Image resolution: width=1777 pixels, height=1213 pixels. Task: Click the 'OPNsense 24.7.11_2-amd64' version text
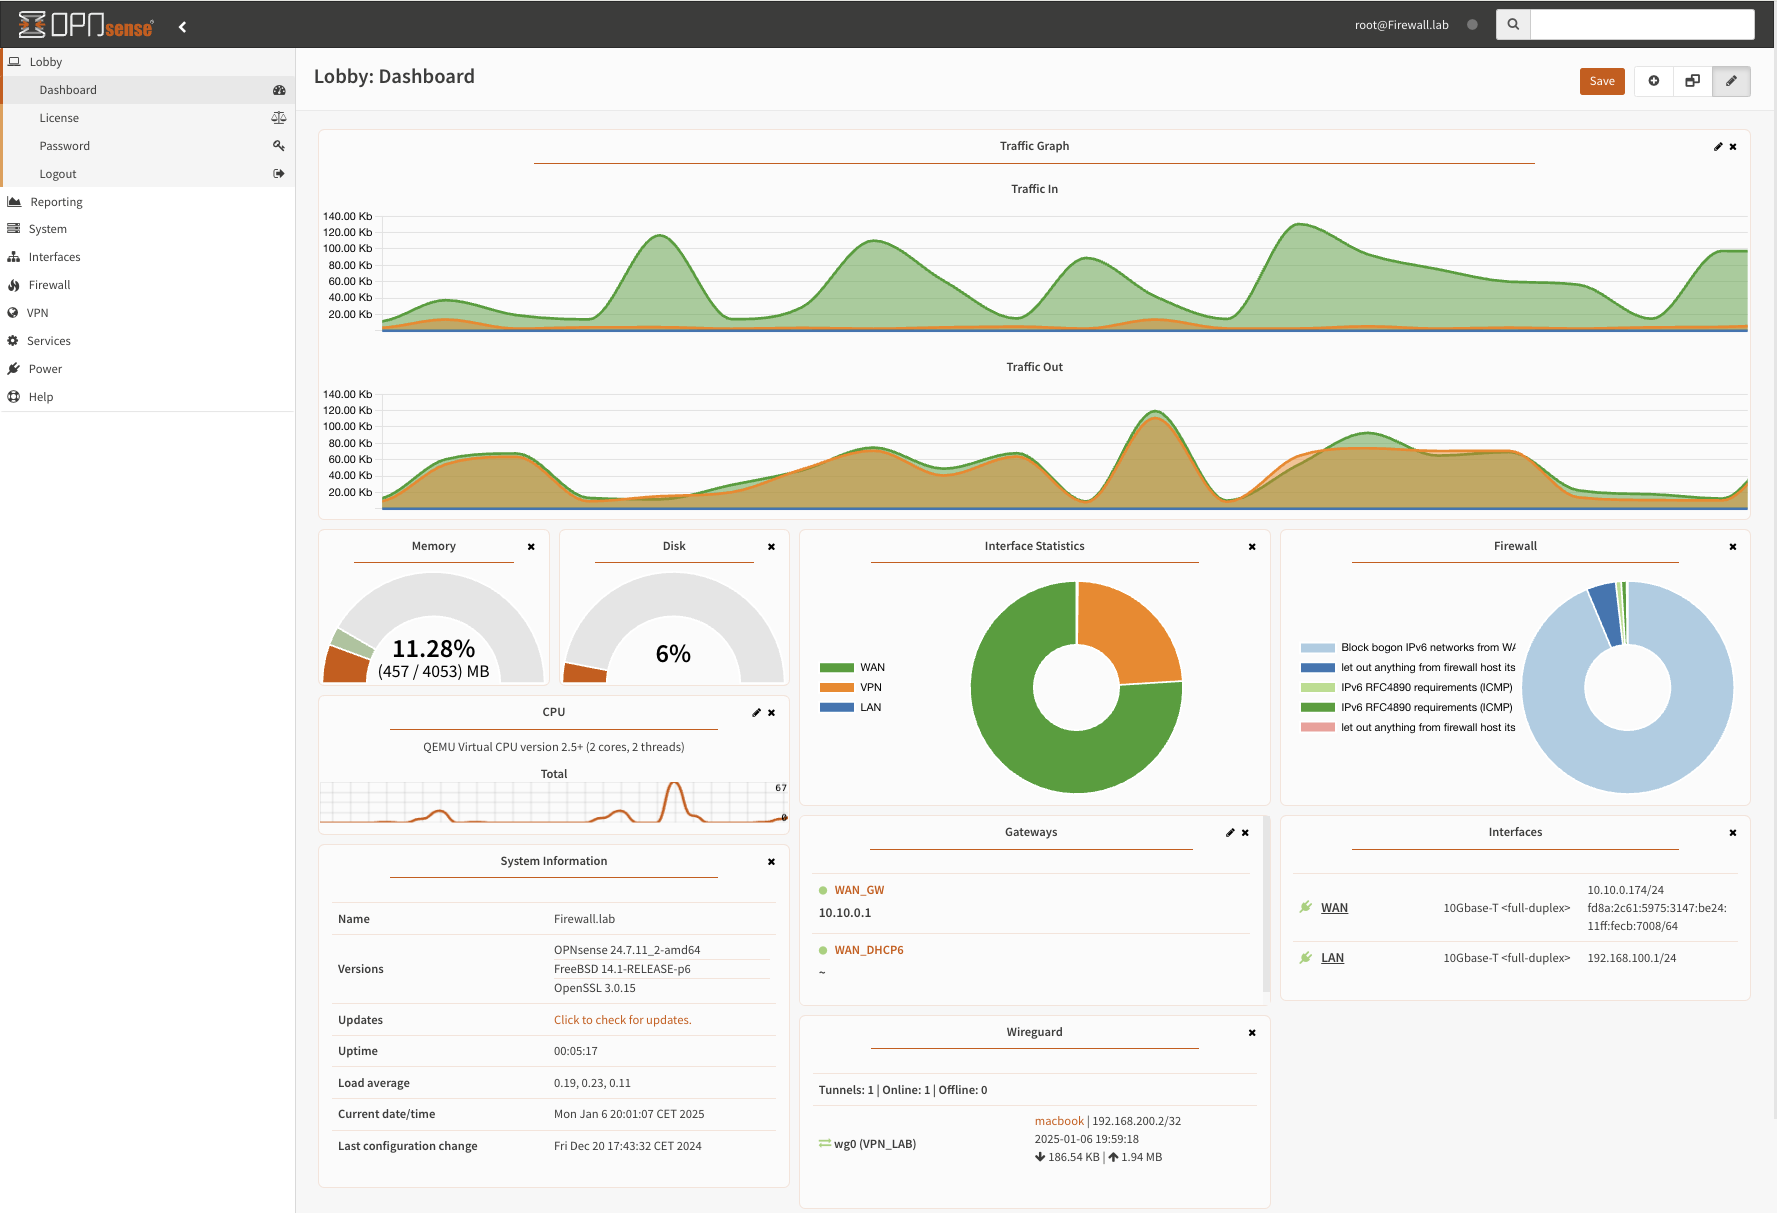[627, 950]
